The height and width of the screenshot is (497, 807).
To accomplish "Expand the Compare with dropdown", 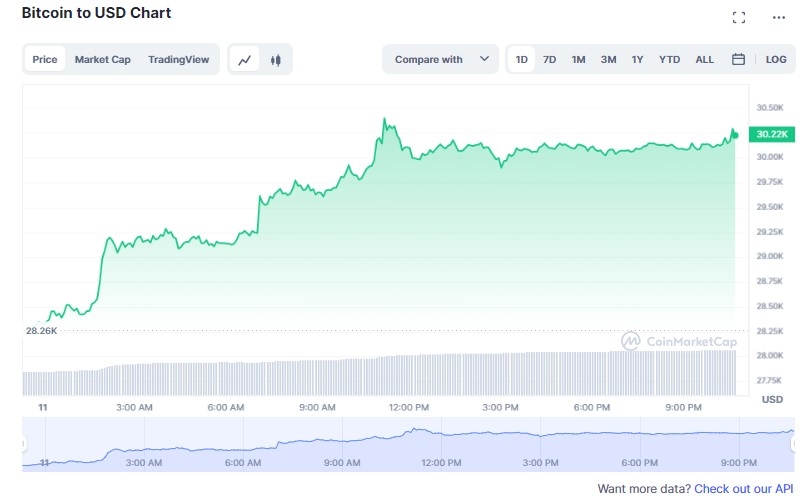I will [440, 59].
